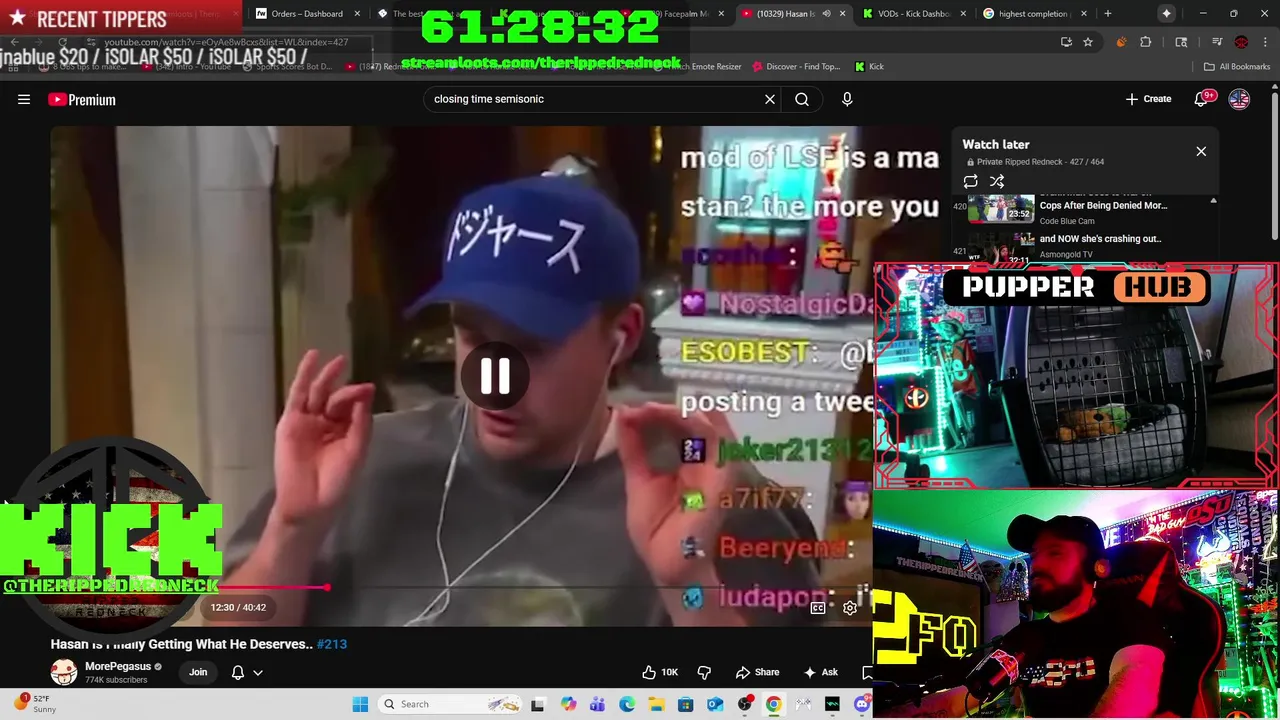Install app icon in address bar

pyautogui.click(x=1066, y=42)
